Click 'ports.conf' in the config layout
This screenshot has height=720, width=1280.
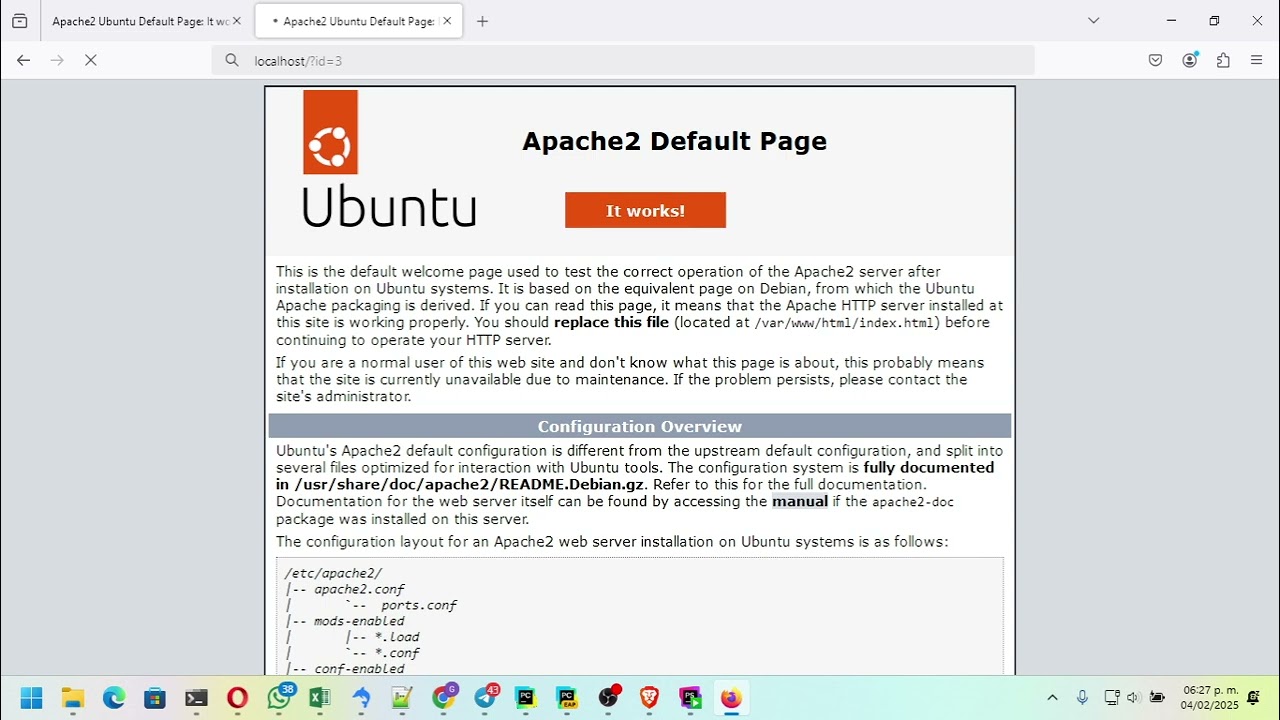419,605
